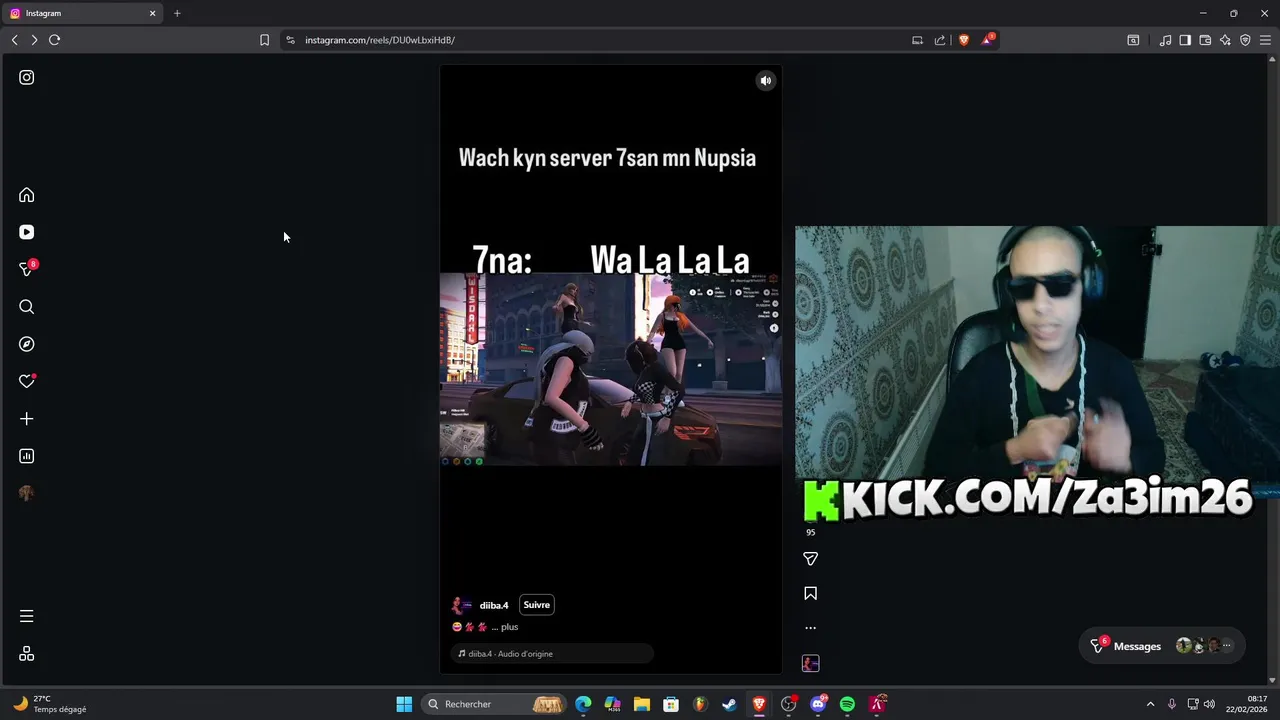Click diiba.4 avatar beside username
The image size is (1280, 720).
pos(461,605)
